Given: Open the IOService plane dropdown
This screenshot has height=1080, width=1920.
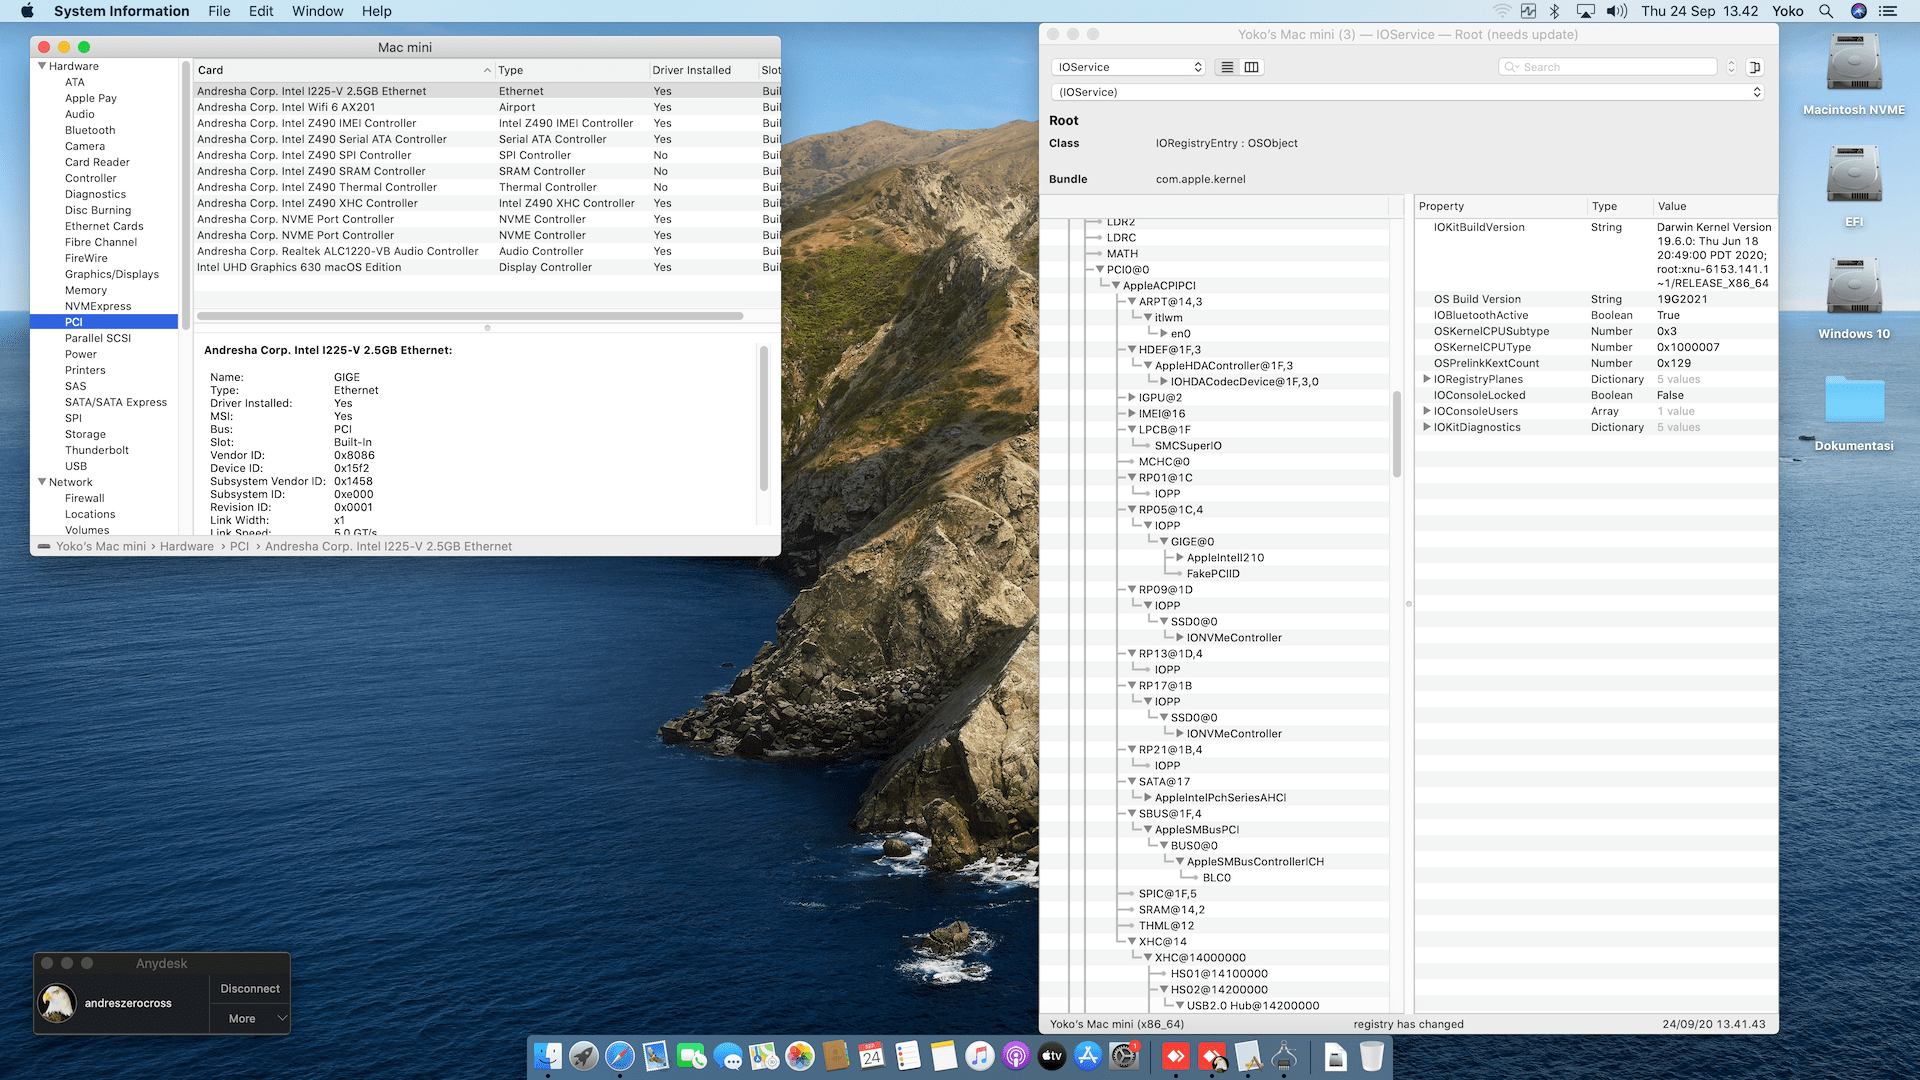Looking at the screenshot, I should tap(1128, 67).
